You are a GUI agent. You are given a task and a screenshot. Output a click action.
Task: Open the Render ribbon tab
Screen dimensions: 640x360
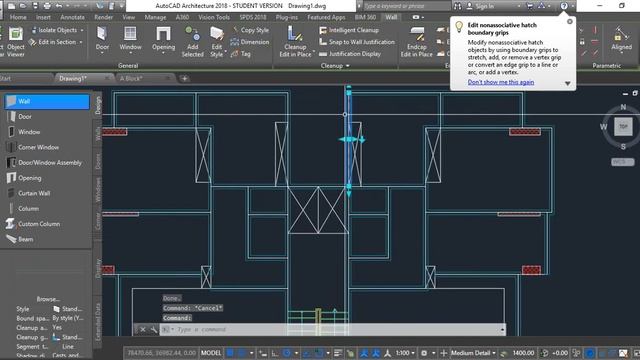point(104,17)
